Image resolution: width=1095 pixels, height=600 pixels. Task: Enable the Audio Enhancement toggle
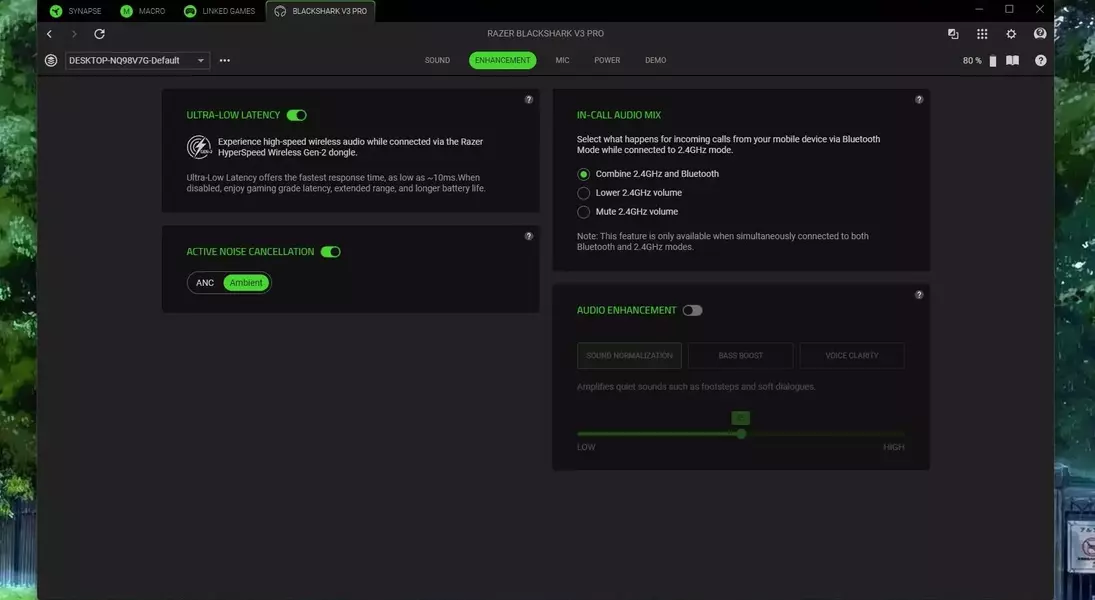click(692, 310)
